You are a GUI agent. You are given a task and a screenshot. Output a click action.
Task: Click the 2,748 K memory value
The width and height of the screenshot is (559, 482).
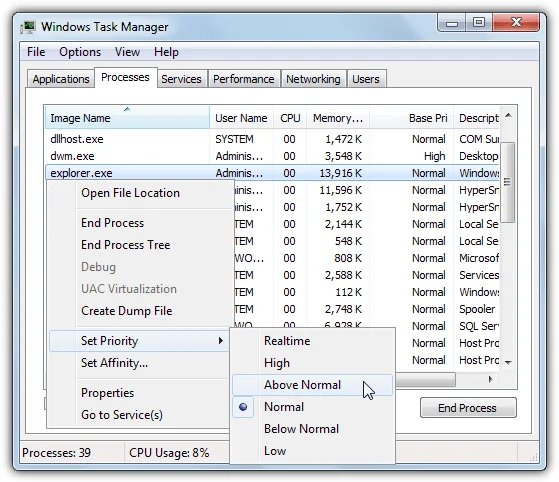343,309
